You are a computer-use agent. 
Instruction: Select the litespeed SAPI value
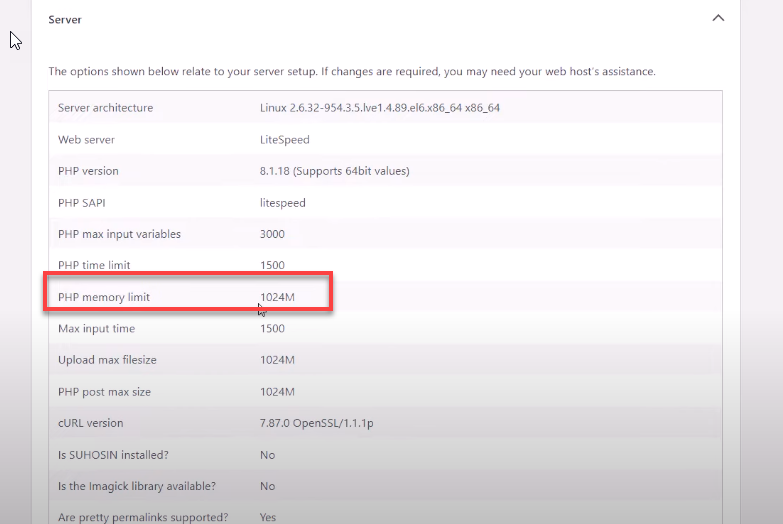[283, 203]
